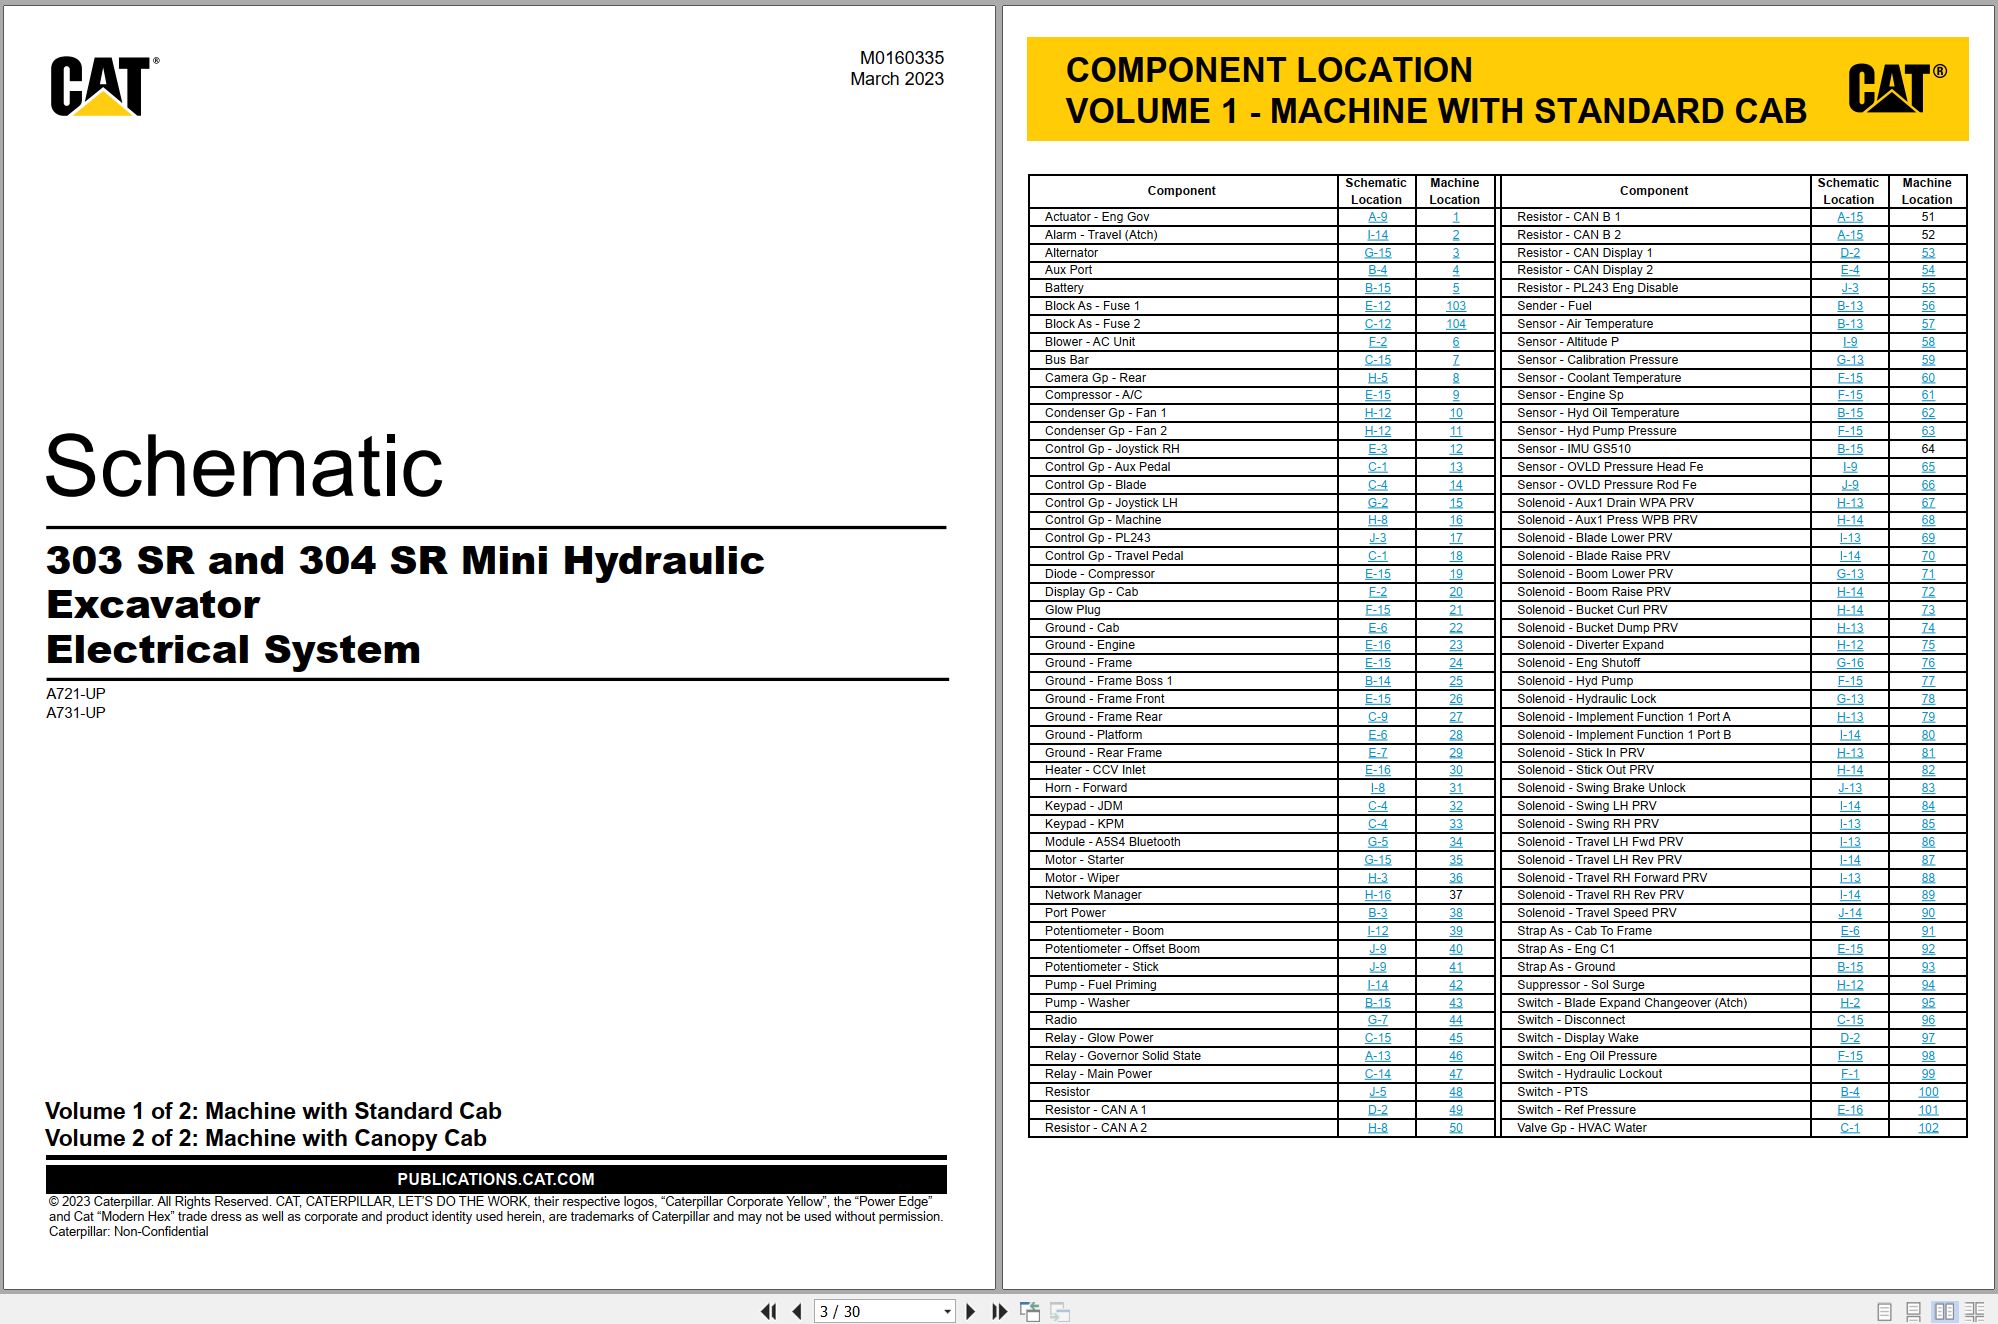Image resolution: width=1998 pixels, height=1324 pixels.
Task: Open machine location 38 for Port Power
Action: 1455,913
